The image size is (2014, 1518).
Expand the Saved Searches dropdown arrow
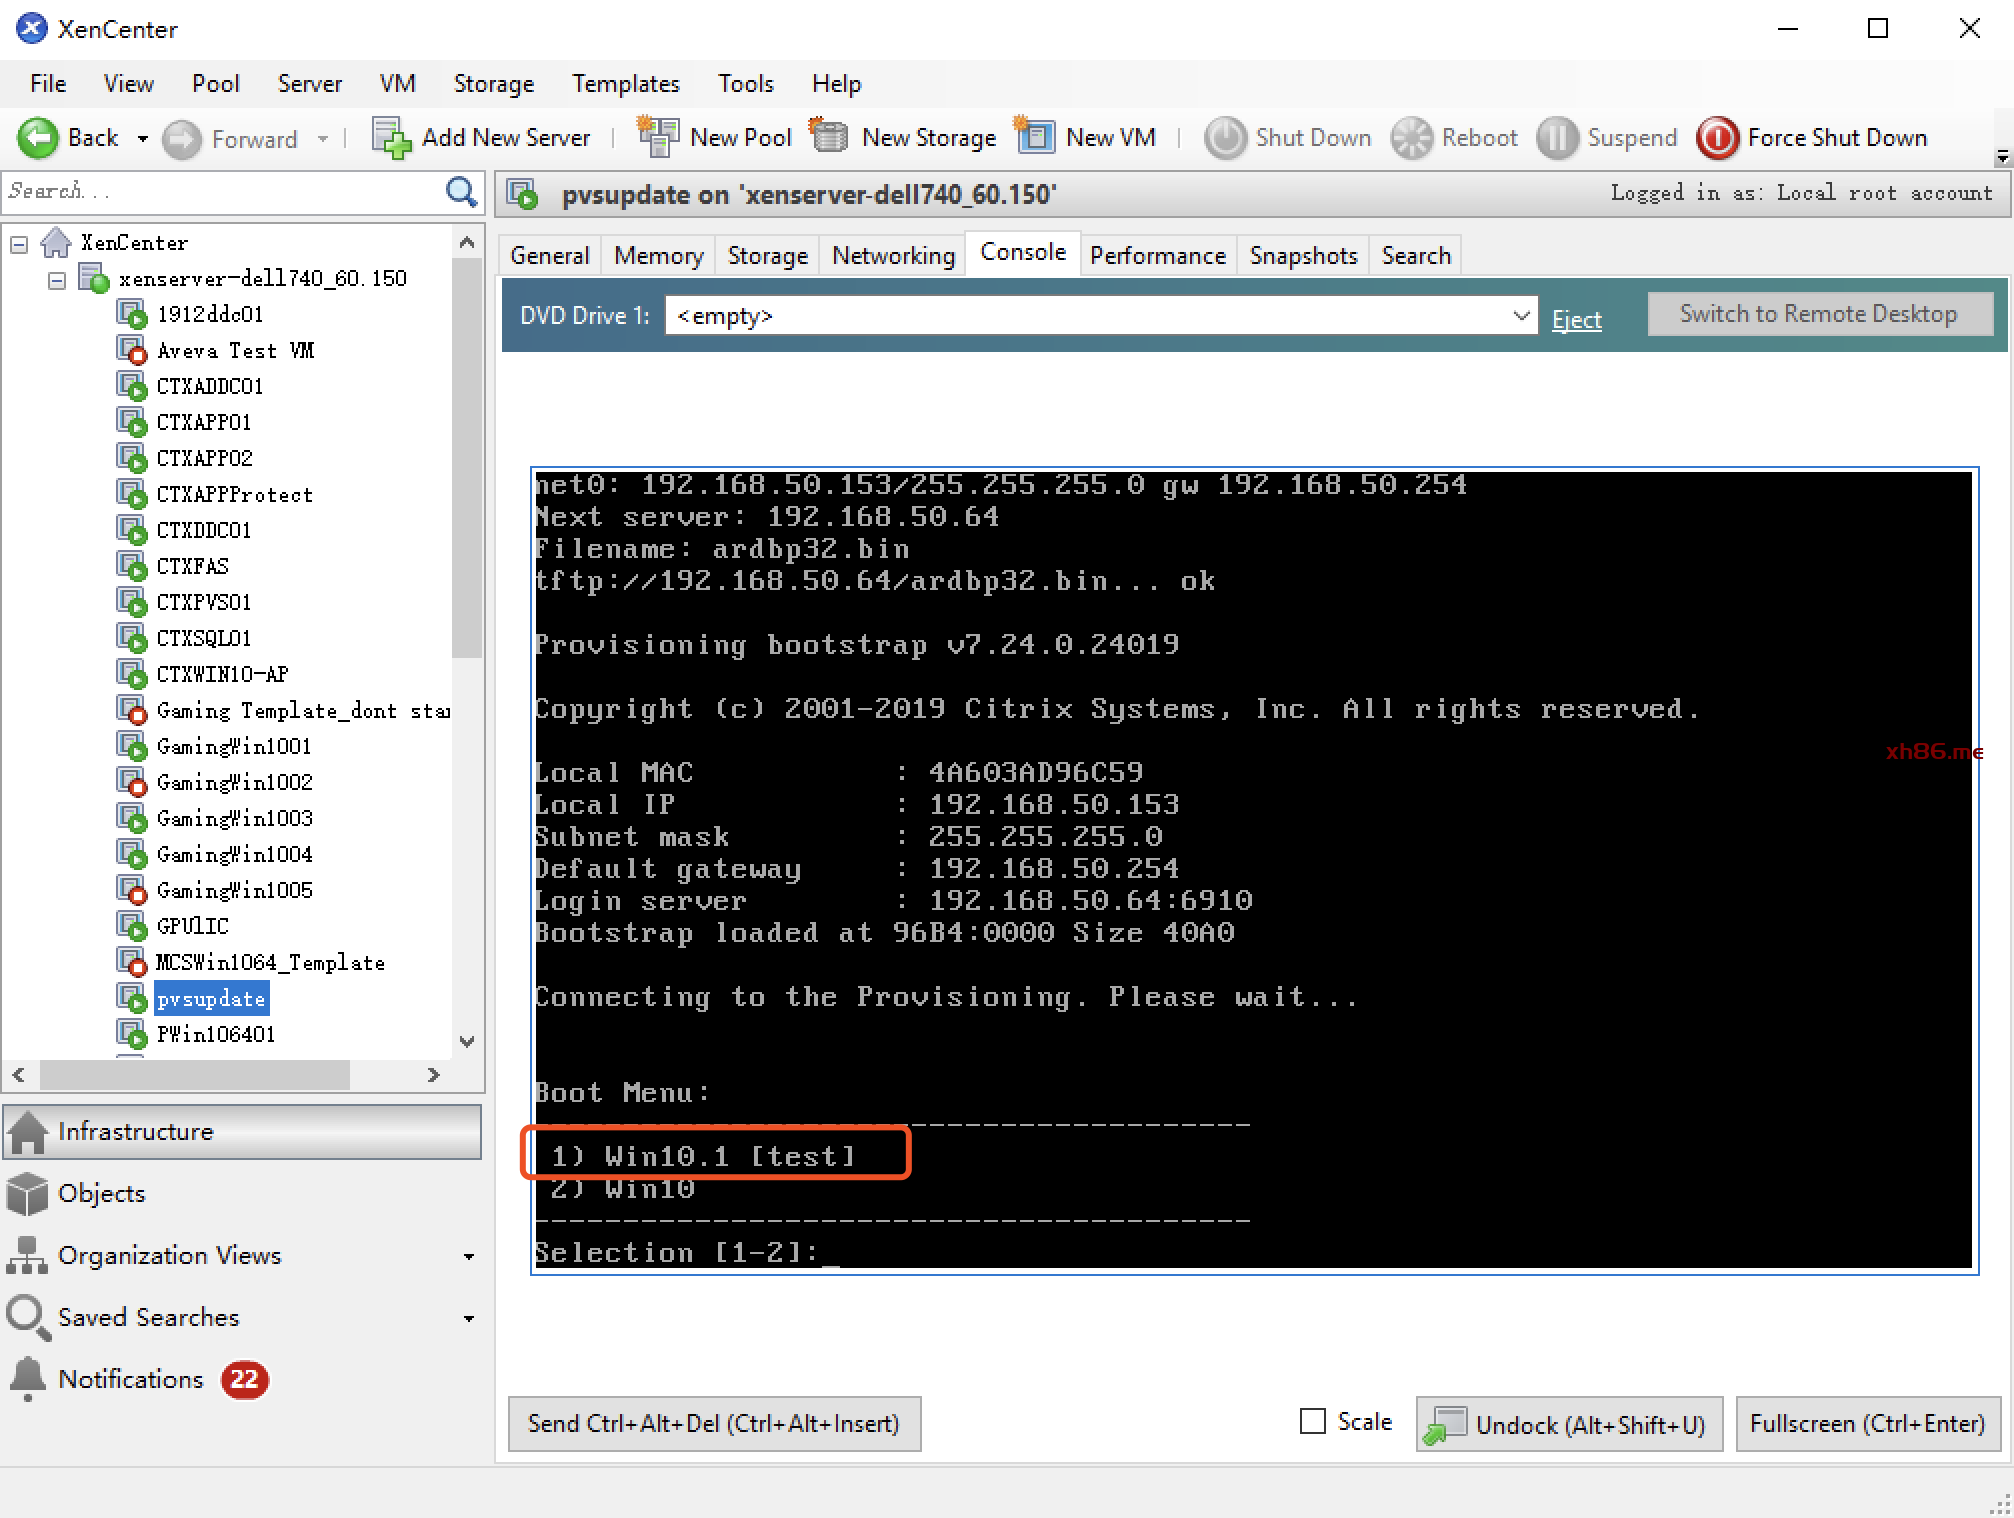point(468,1319)
